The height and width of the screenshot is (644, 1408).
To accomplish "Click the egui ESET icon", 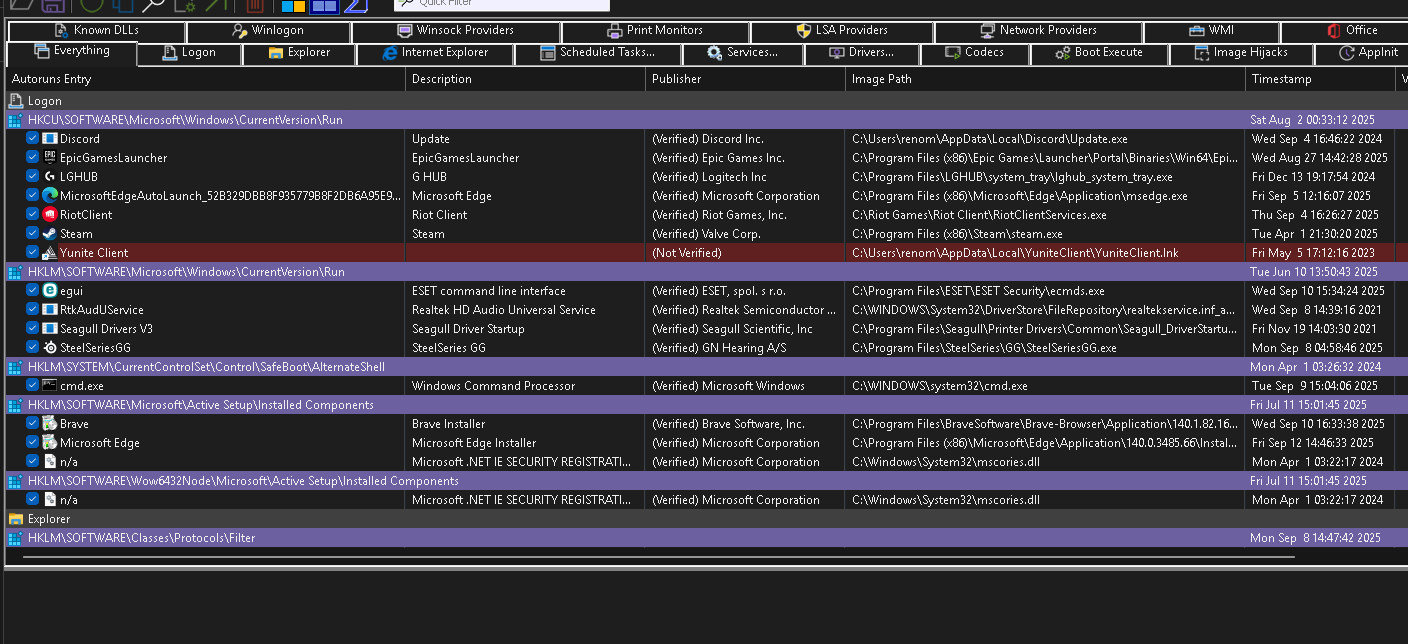I will (50, 291).
